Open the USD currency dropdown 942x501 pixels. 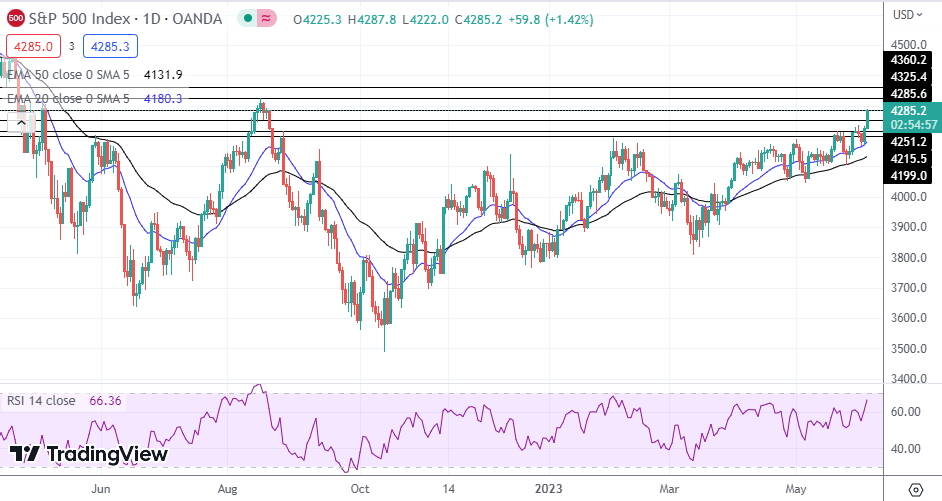(907, 14)
